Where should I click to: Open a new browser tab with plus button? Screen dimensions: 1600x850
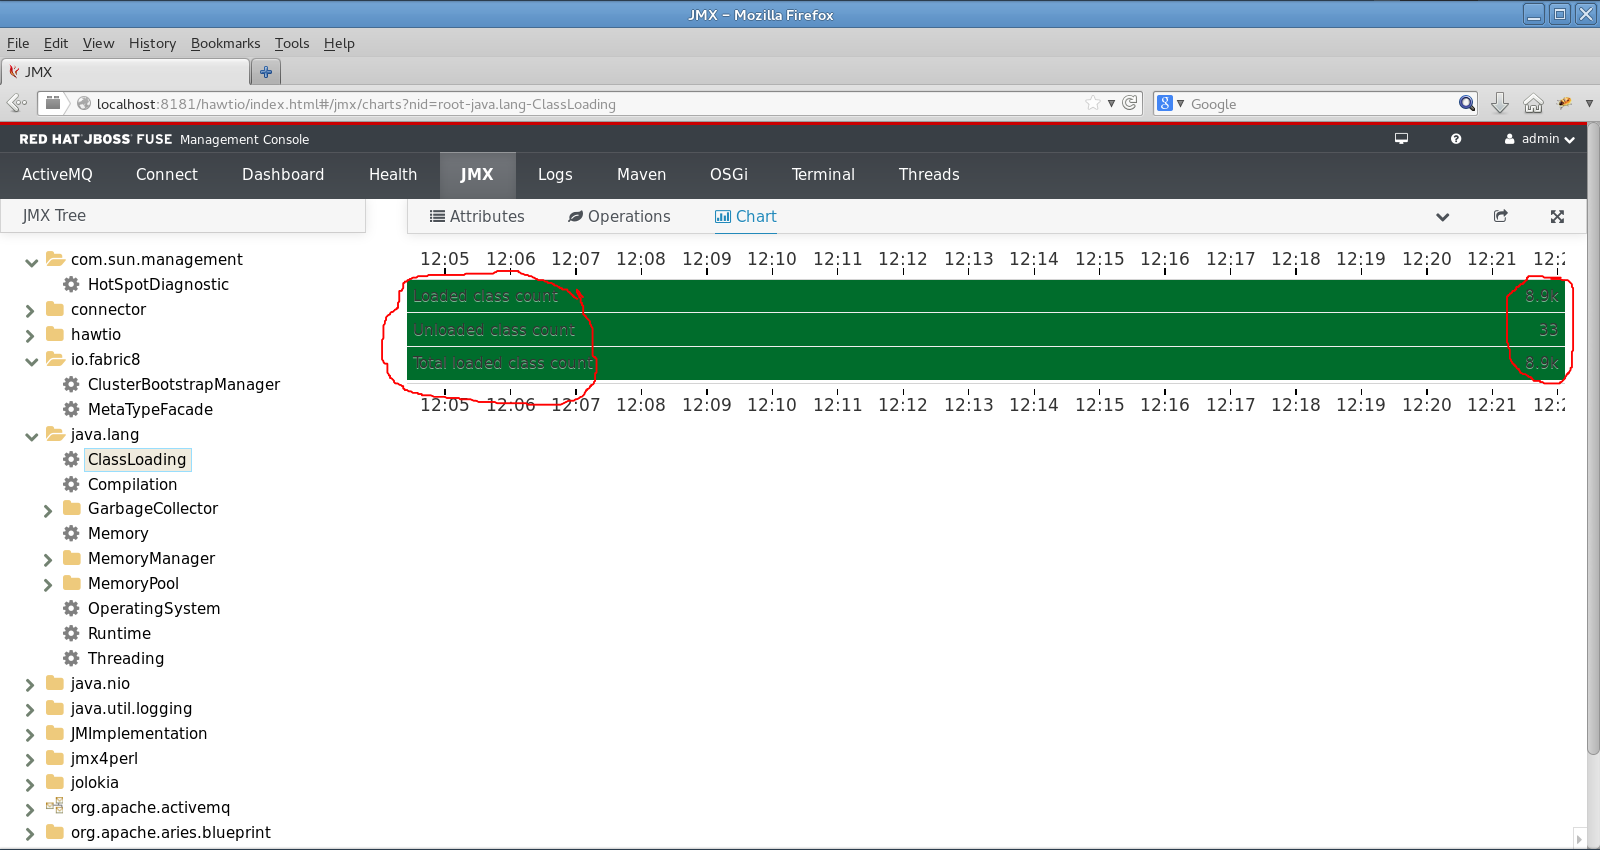tap(266, 72)
